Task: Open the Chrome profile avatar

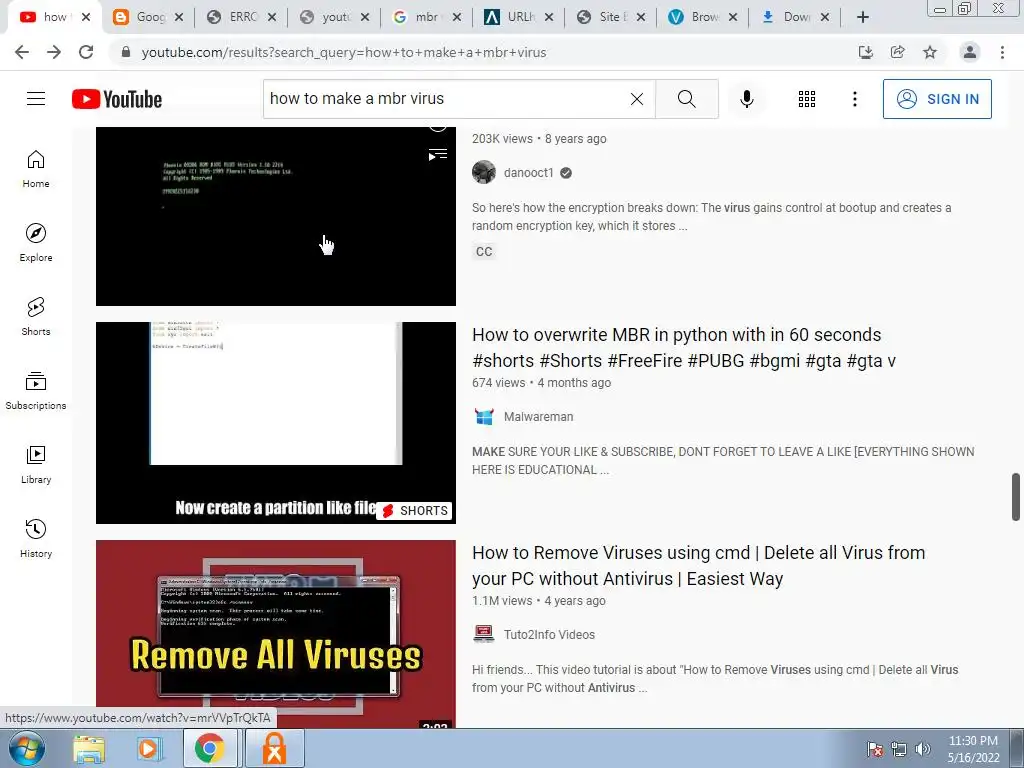Action: (x=970, y=52)
